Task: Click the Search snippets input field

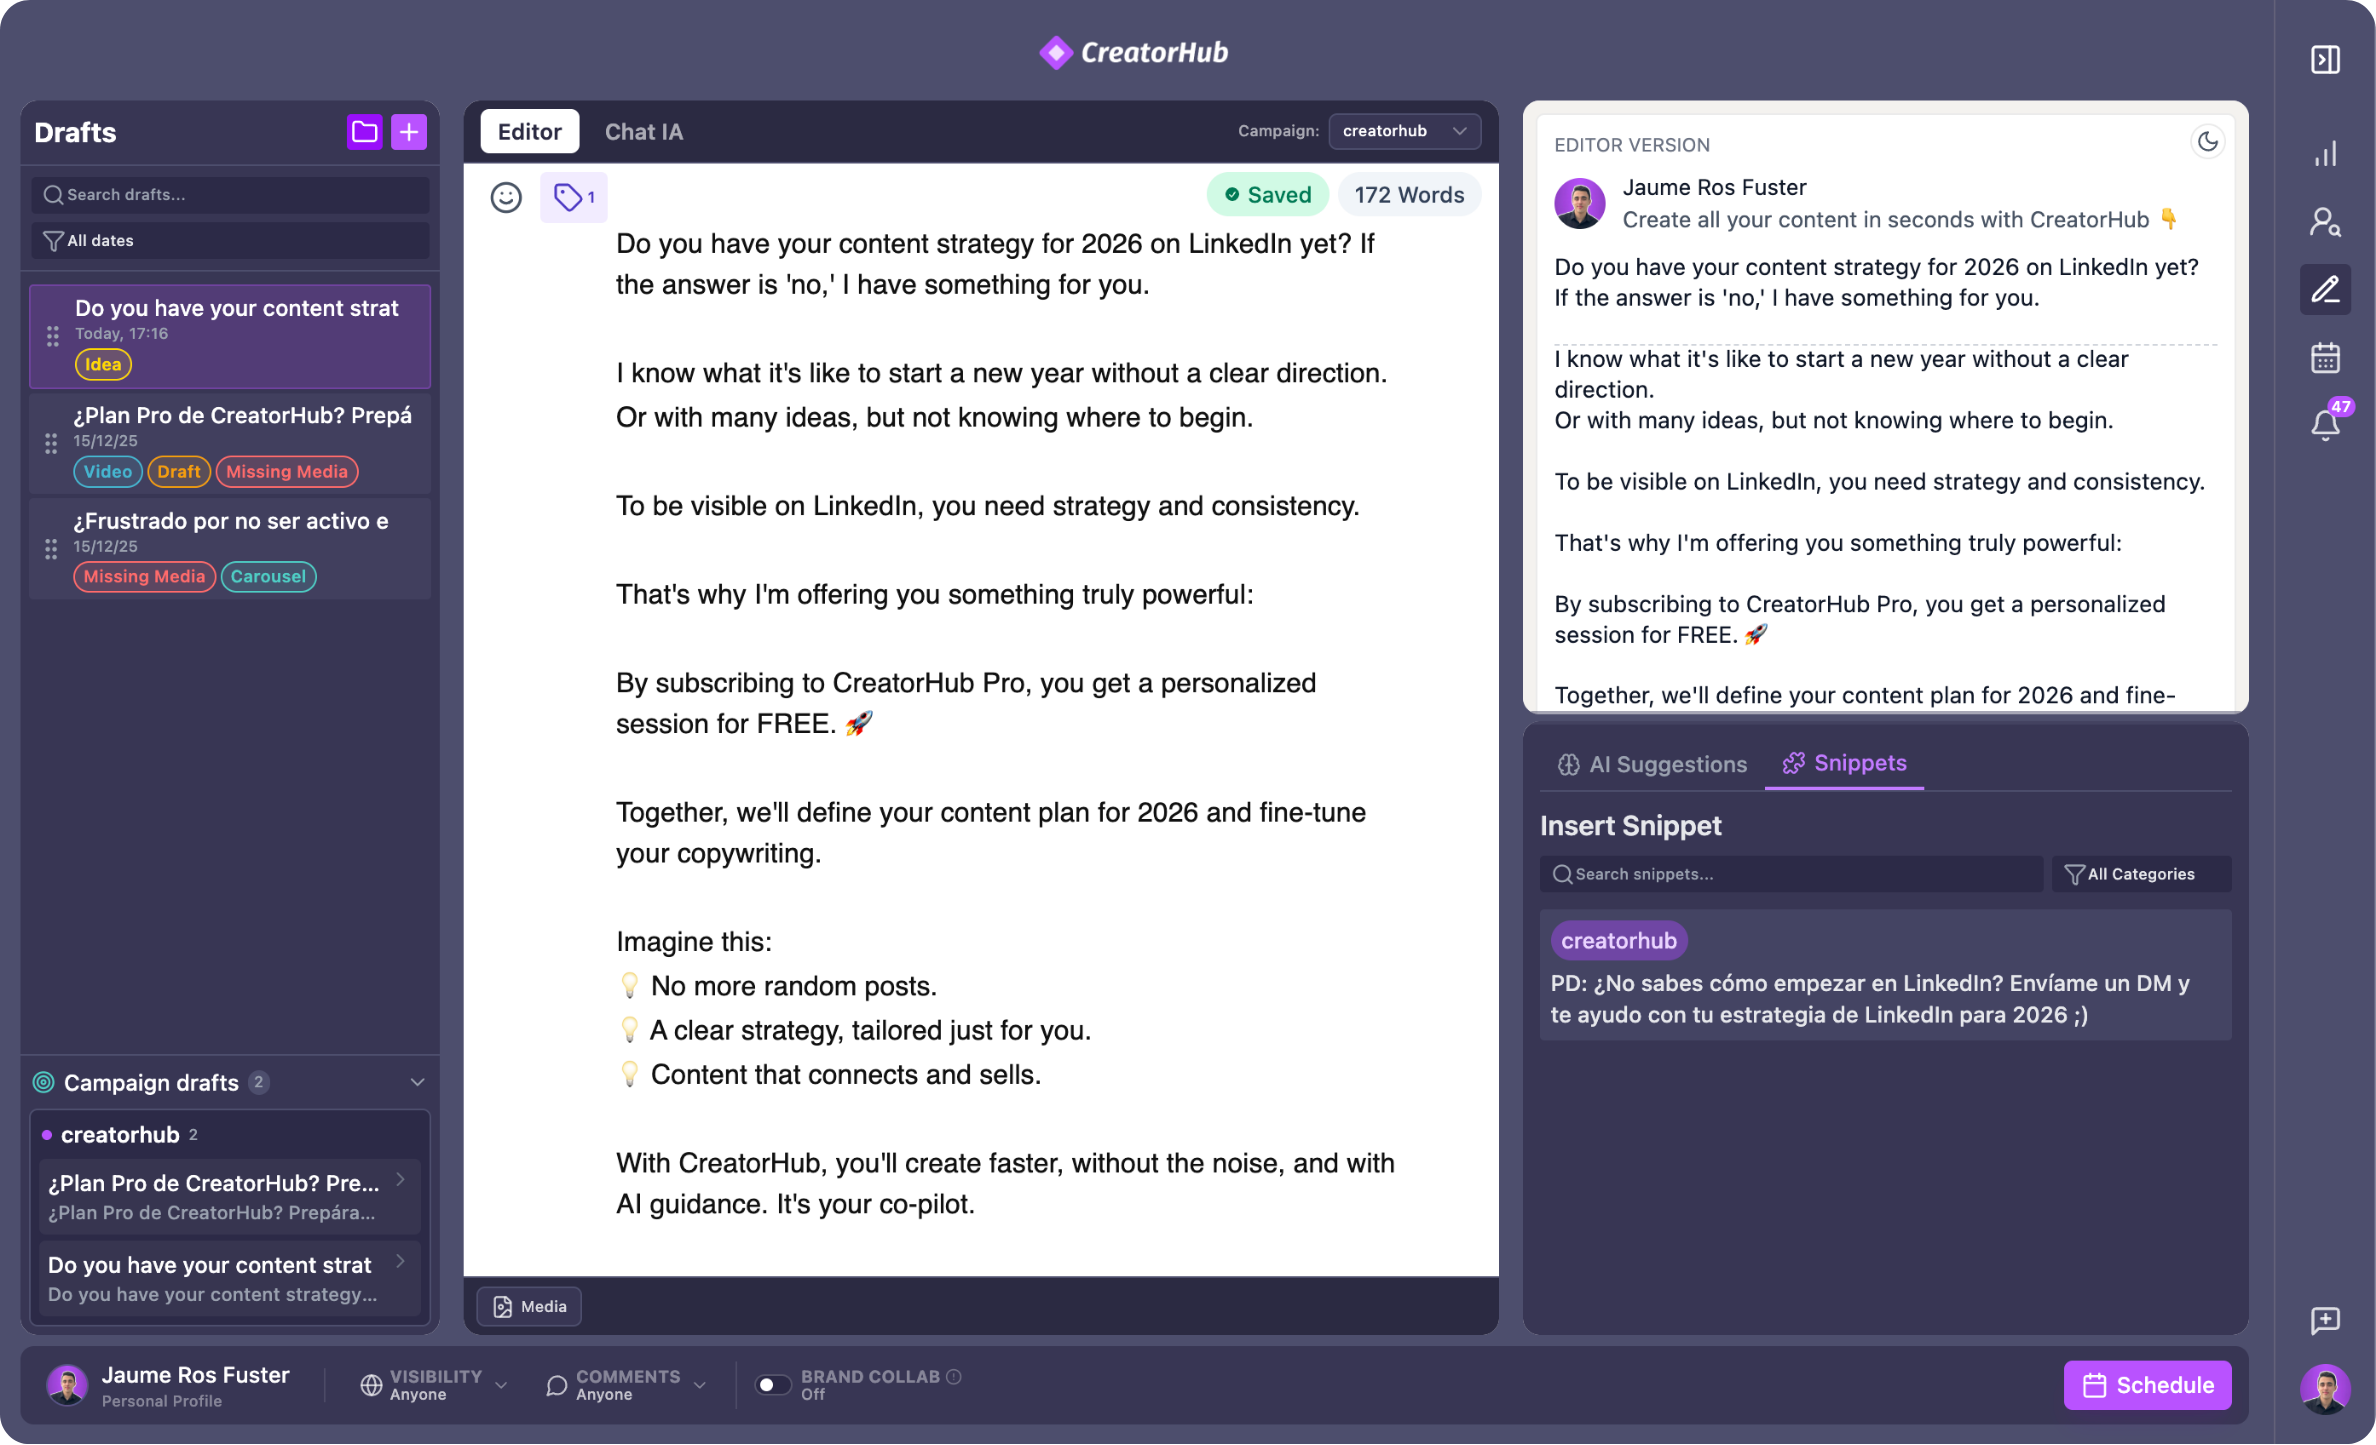Action: coord(1790,873)
